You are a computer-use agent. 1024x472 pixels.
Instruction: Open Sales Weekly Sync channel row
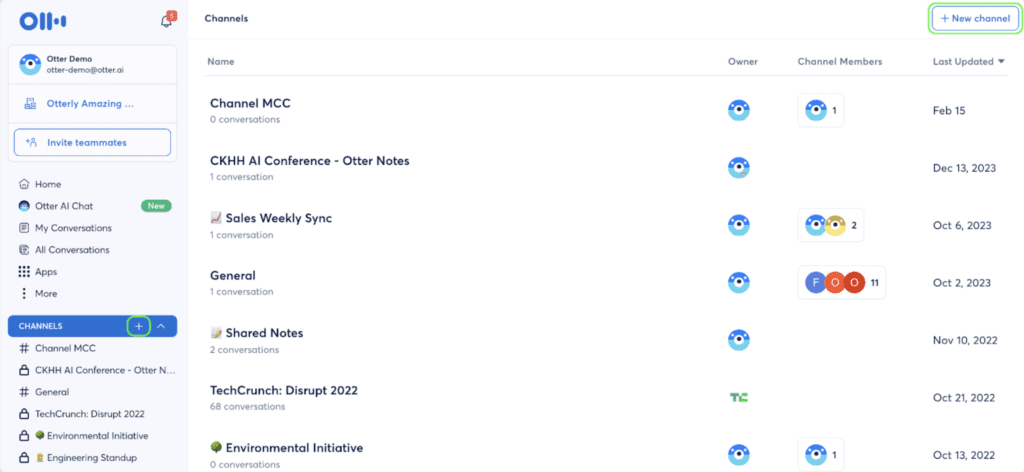271,218
